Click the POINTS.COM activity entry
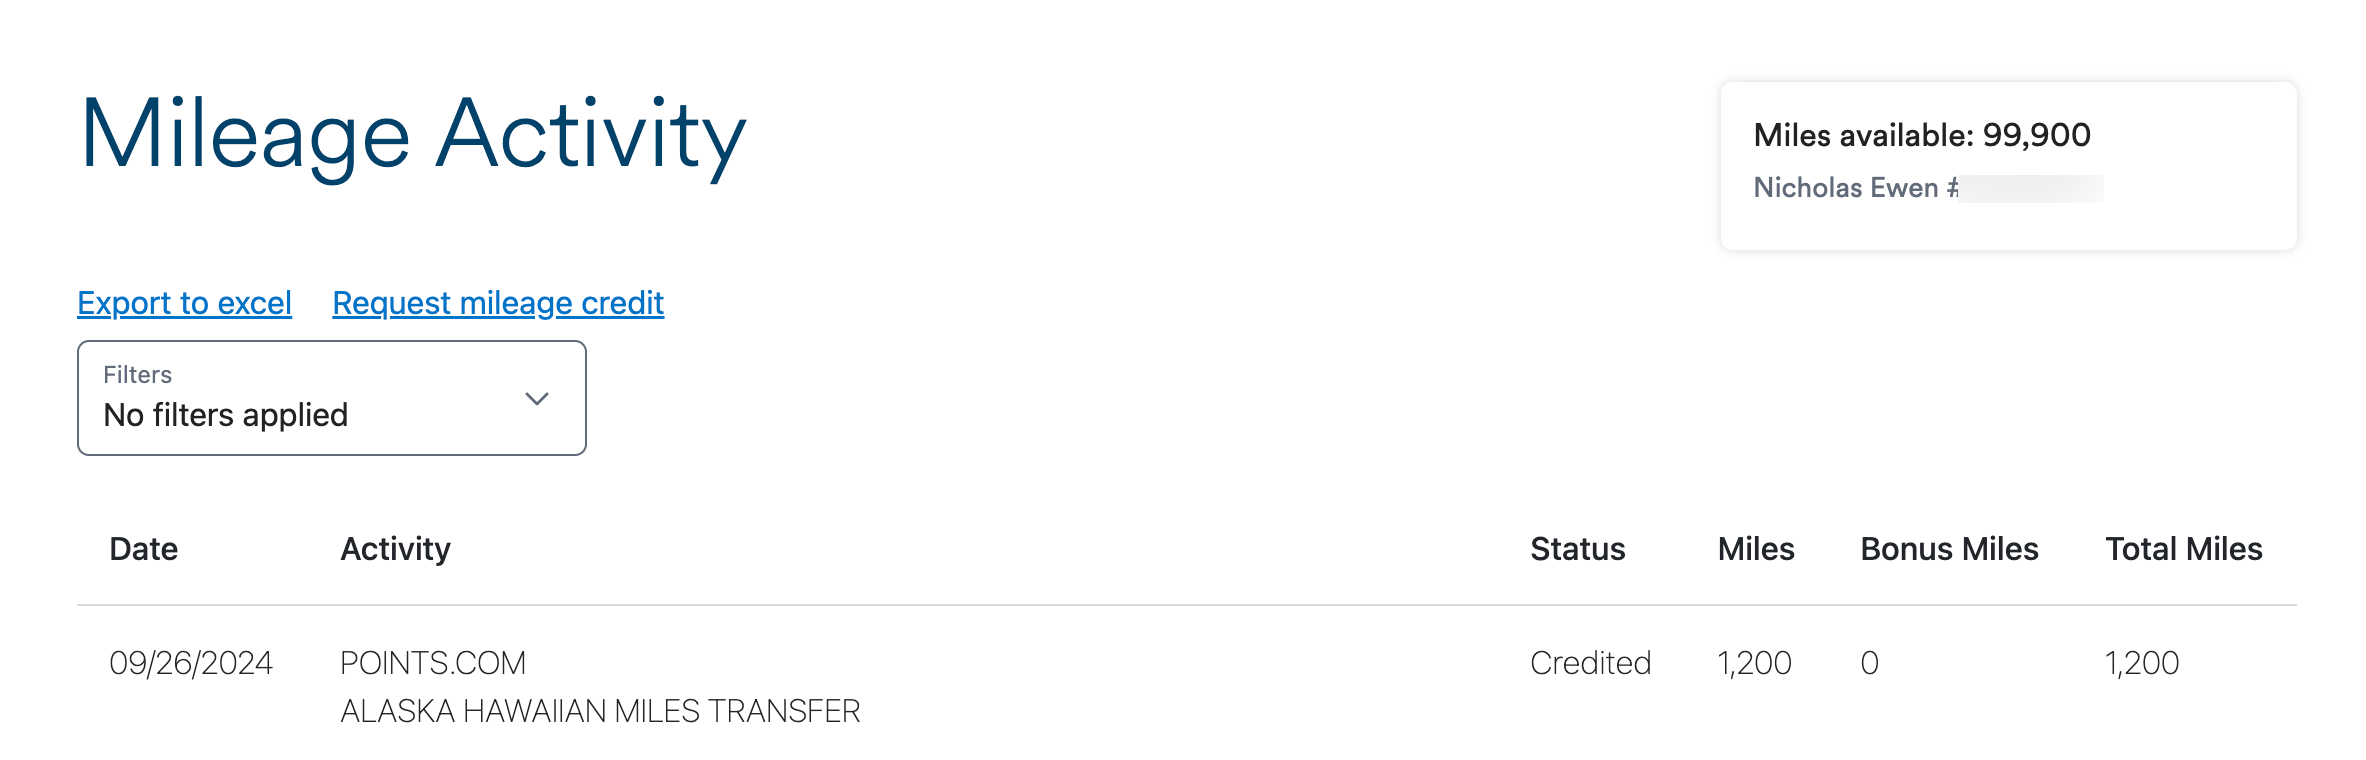The width and height of the screenshot is (2366, 760). 433,663
